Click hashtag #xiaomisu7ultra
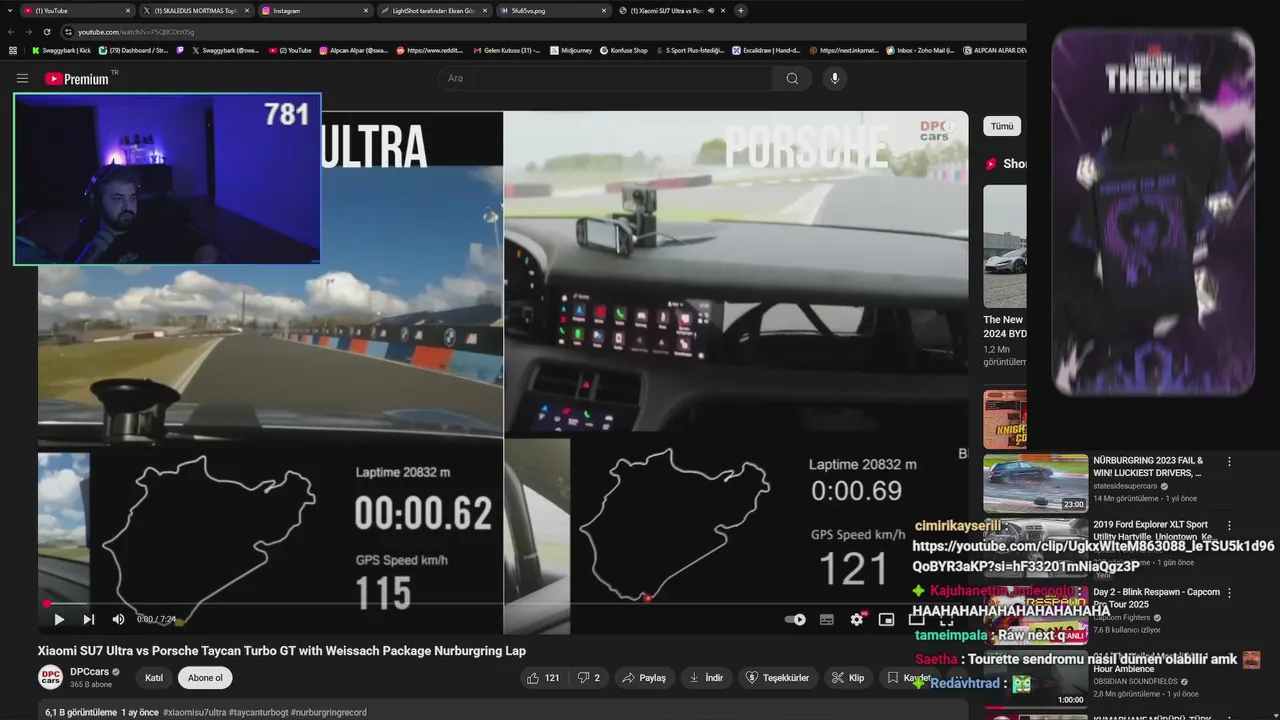Image resolution: width=1280 pixels, height=720 pixels. (194, 712)
